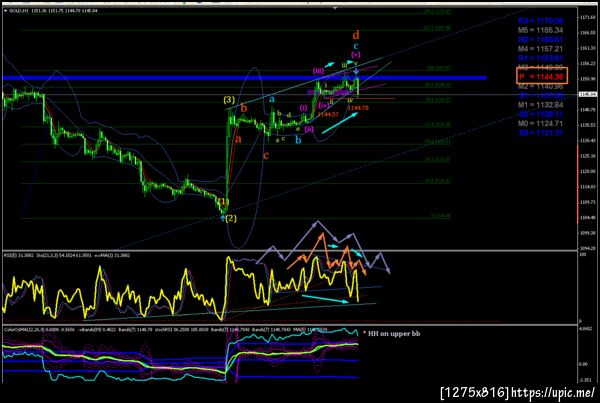The height and width of the screenshot is (403, 600).
Task: Click the blue S3 support level label
Action: pos(541,133)
